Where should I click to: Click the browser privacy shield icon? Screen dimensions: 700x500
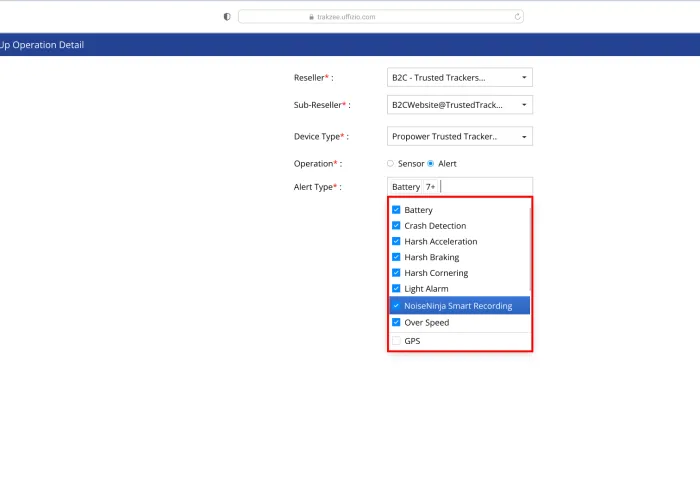tap(227, 16)
